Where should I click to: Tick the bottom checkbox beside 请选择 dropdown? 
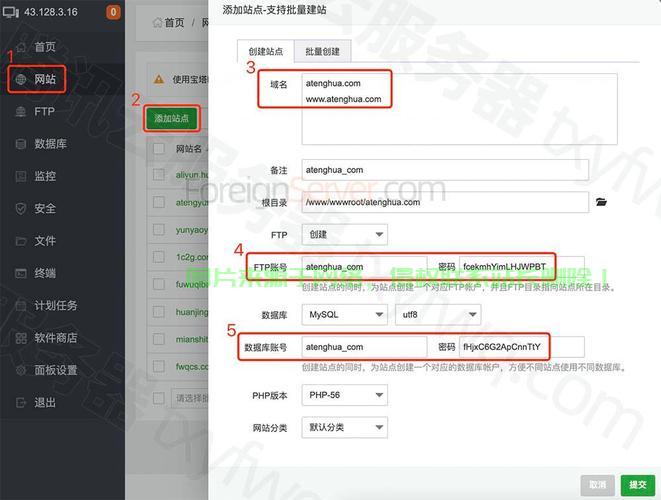pyautogui.click(x=159, y=398)
